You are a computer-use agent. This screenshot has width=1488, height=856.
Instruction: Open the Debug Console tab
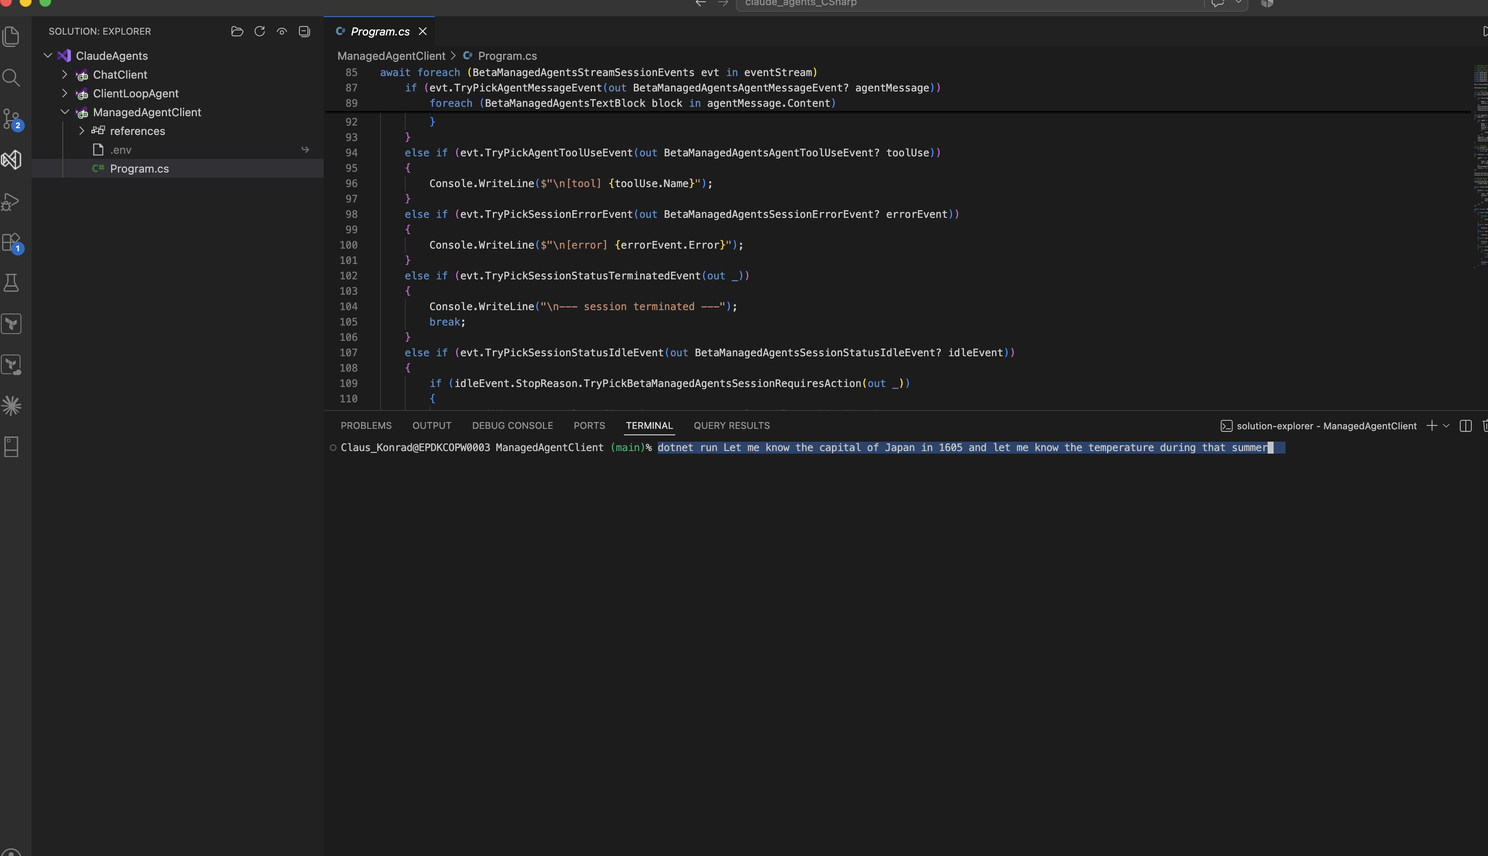point(512,426)
